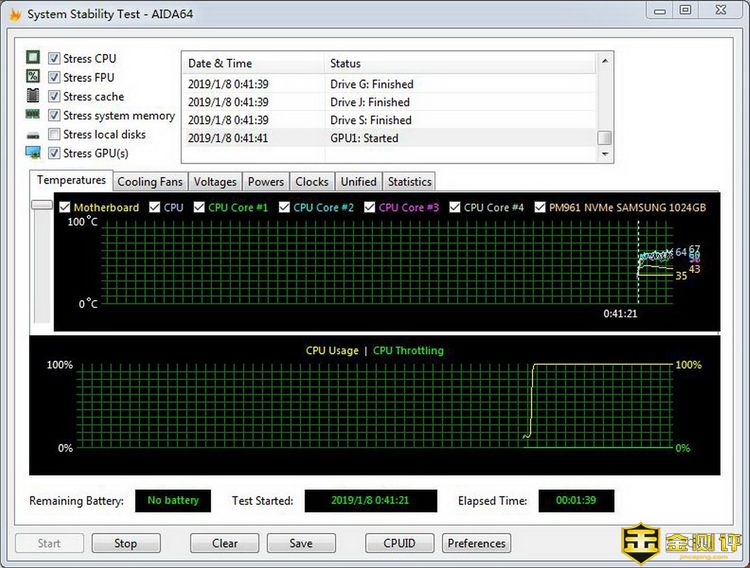Click the RAM module icon beside Stress system memory
Viewport: 750px width, 568px height.
(x=33, y=116)
